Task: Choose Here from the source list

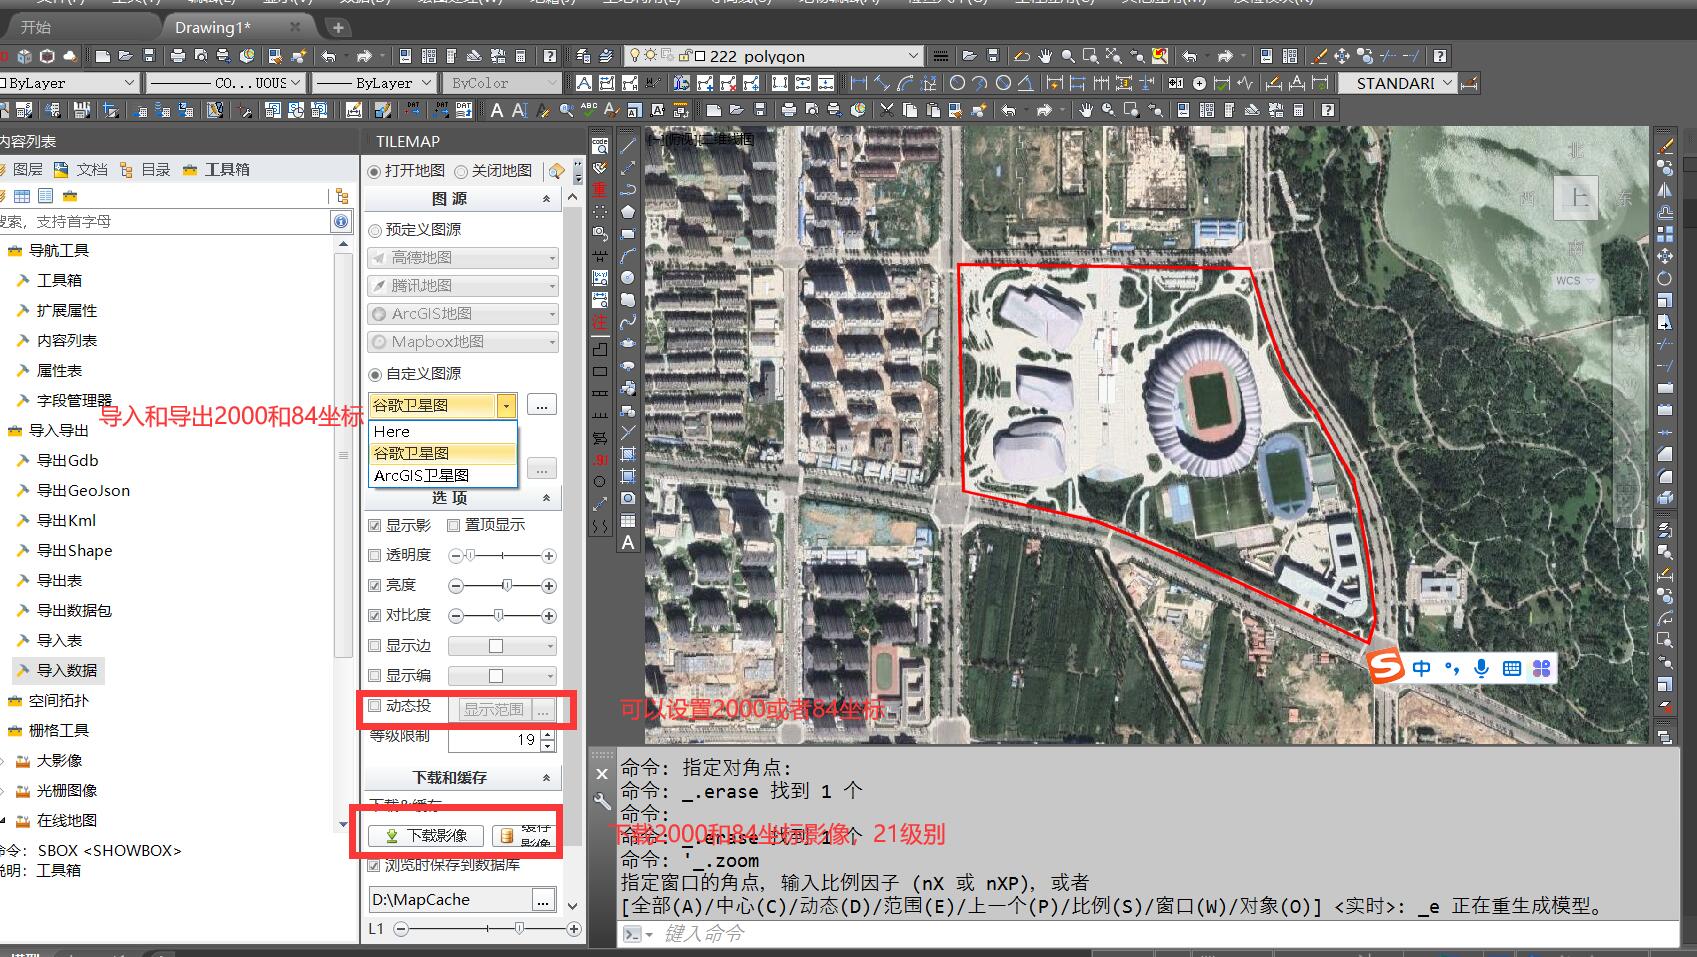Action: point(443,432)
